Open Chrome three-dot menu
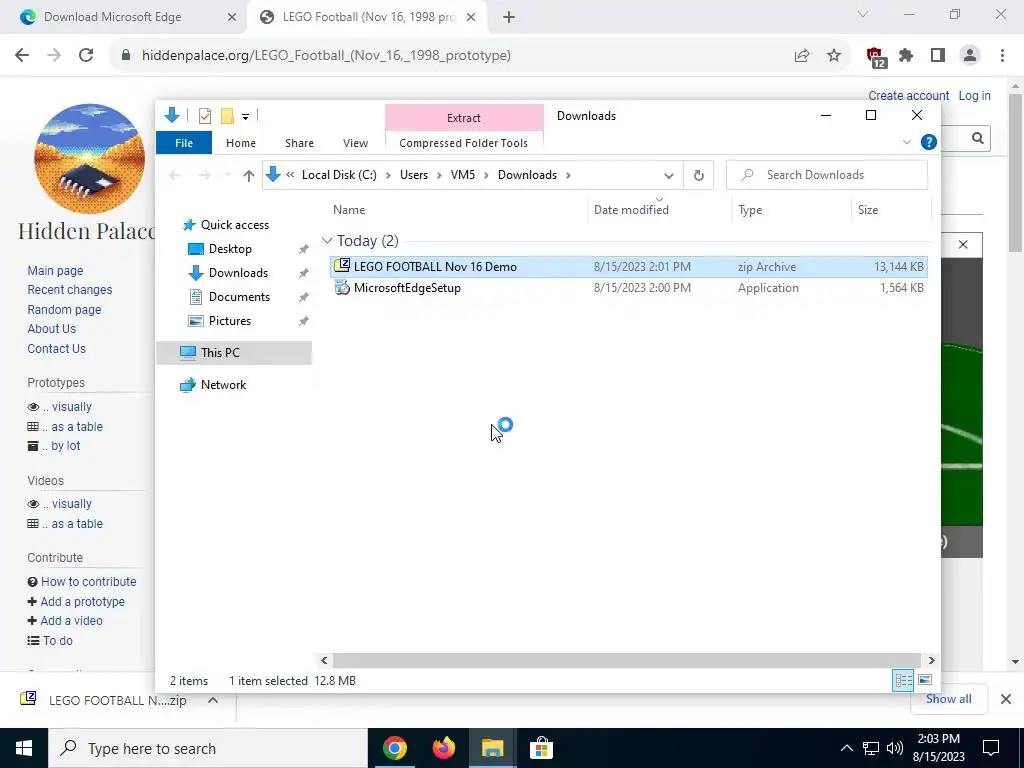The height and width of the screenshot is (768, 1024). point(1002,56)
